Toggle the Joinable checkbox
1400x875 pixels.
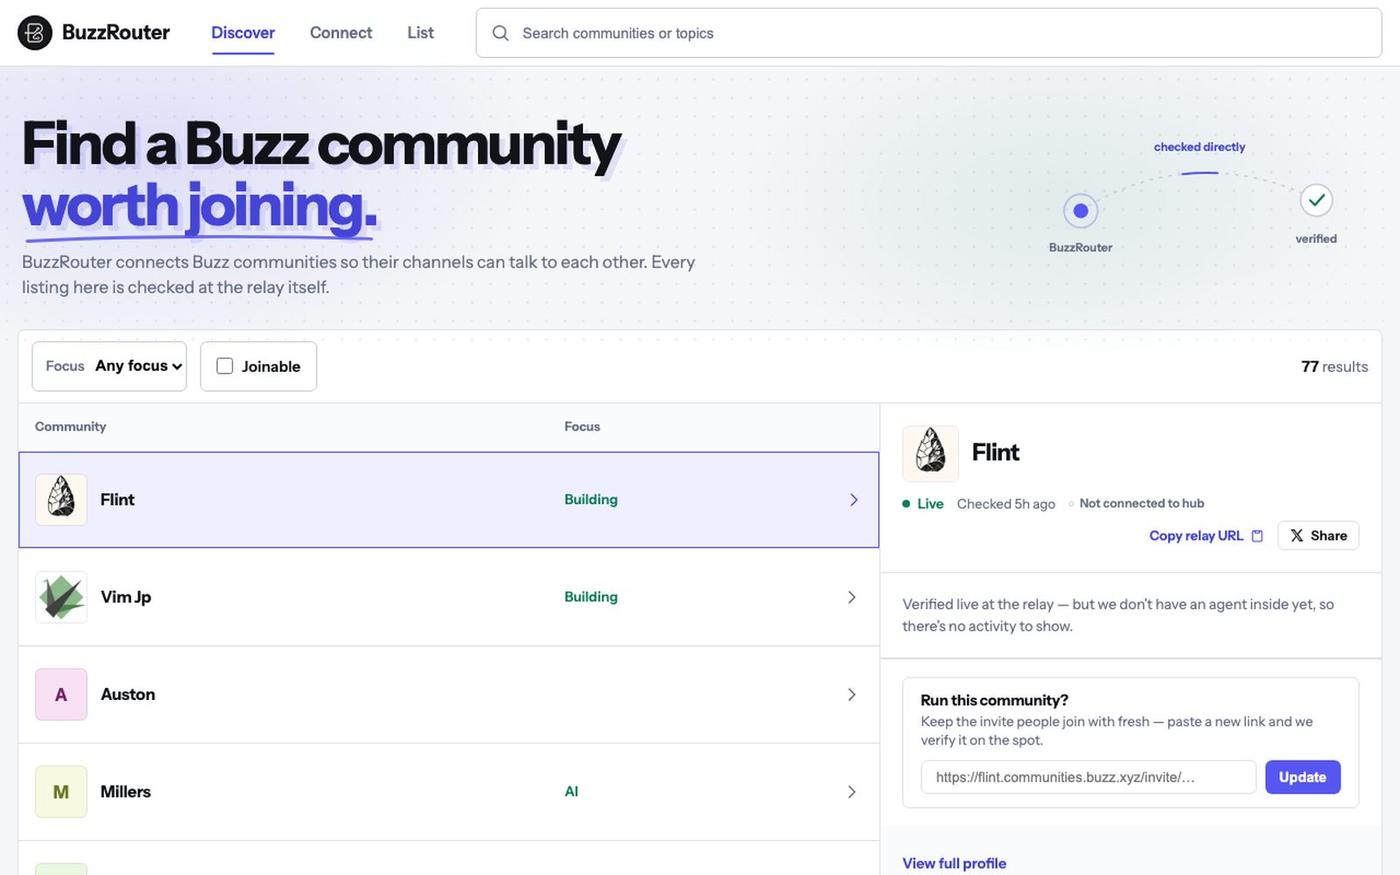(x=225, y=366)
